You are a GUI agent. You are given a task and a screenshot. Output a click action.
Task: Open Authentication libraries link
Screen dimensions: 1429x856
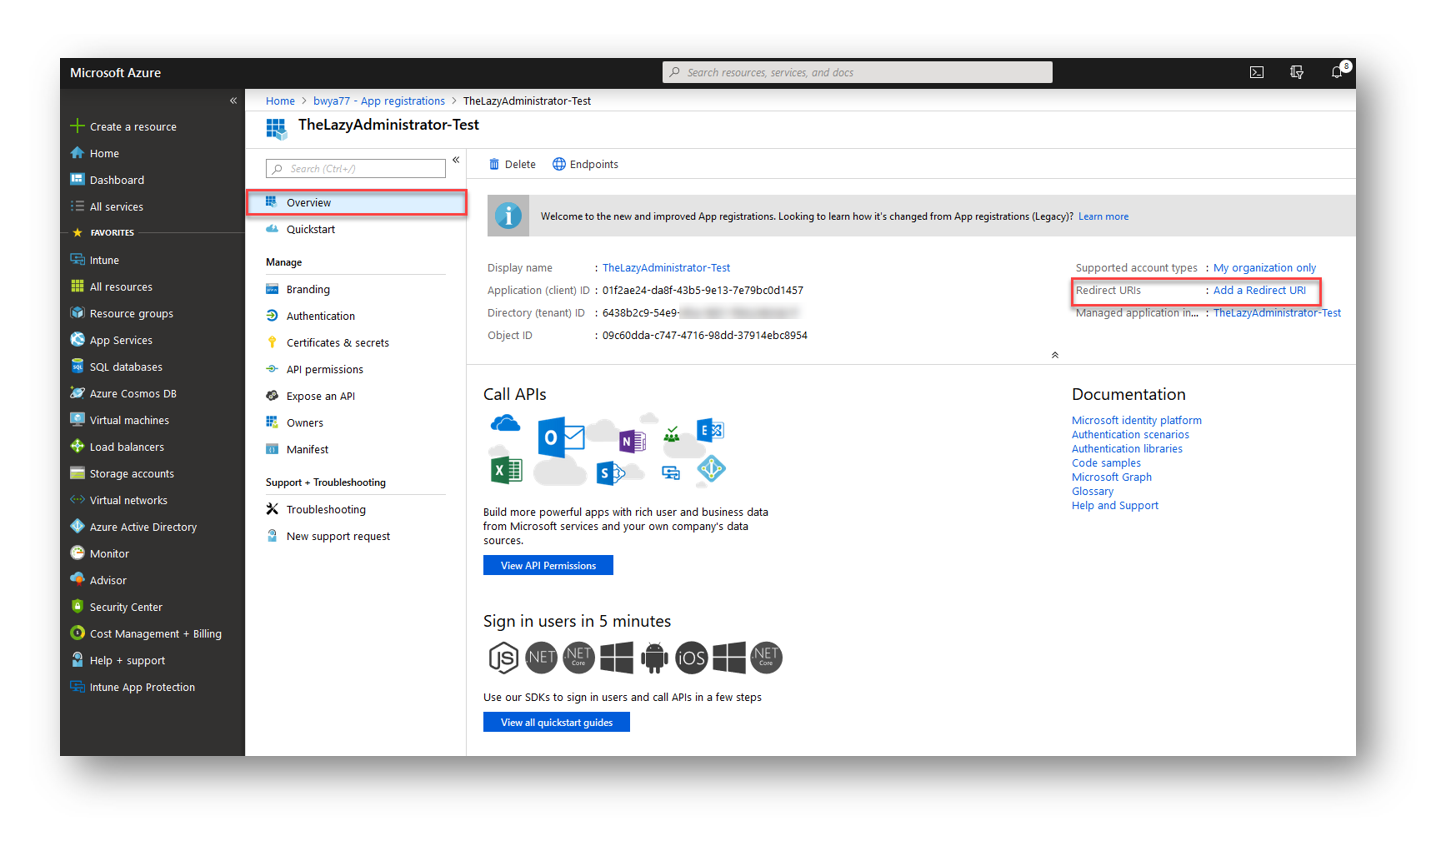(x=1127, y=449)
